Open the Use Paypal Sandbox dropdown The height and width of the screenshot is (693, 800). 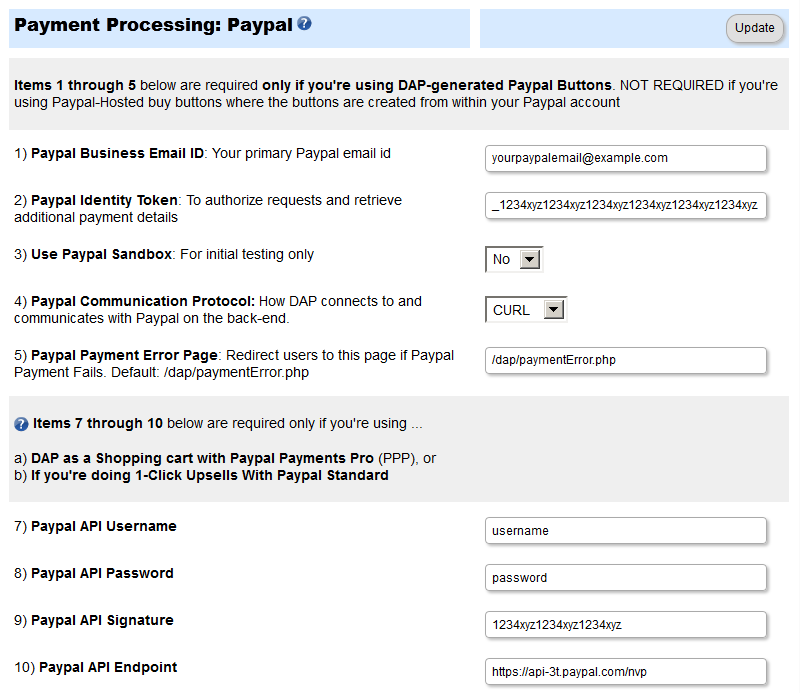(514, 260)
